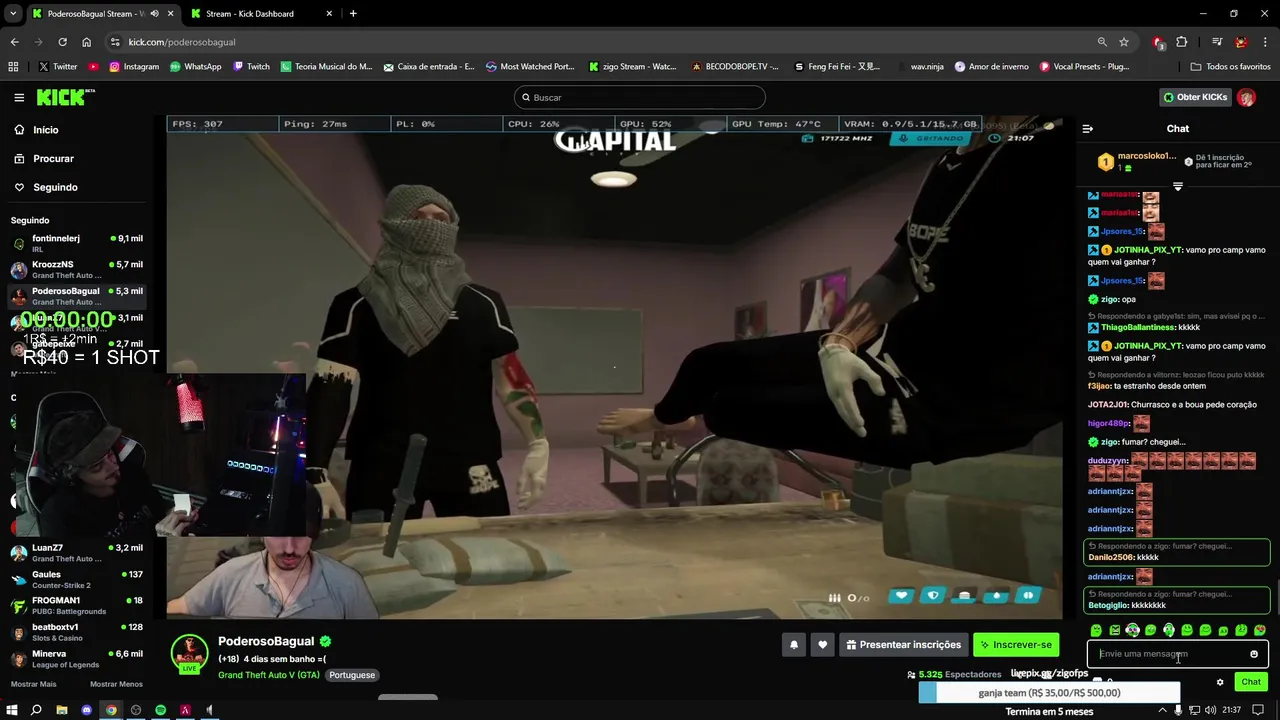Open the Kick hamburger sidebar menu
This screenshot has height=720, width=1280.
pyautogui.click(x=19, y=97)
